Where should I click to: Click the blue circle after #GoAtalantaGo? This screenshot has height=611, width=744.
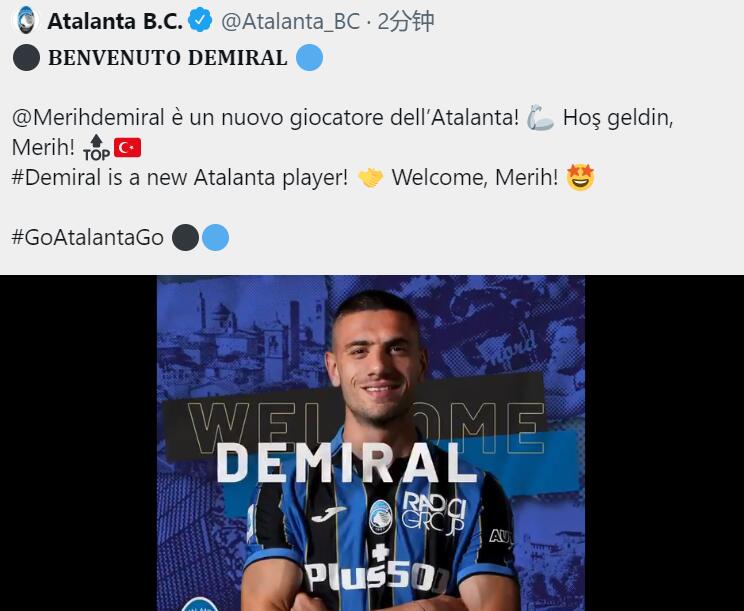[x=215, y=238]
